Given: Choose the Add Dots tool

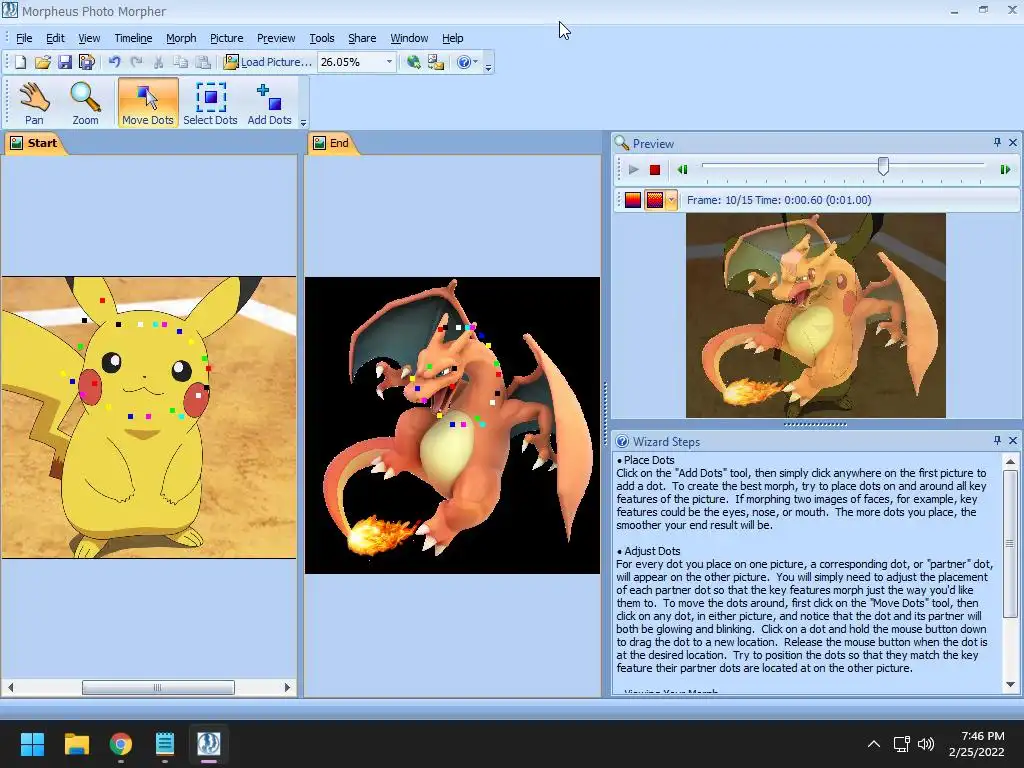Looking at the screenshot, I should point(269,103).
